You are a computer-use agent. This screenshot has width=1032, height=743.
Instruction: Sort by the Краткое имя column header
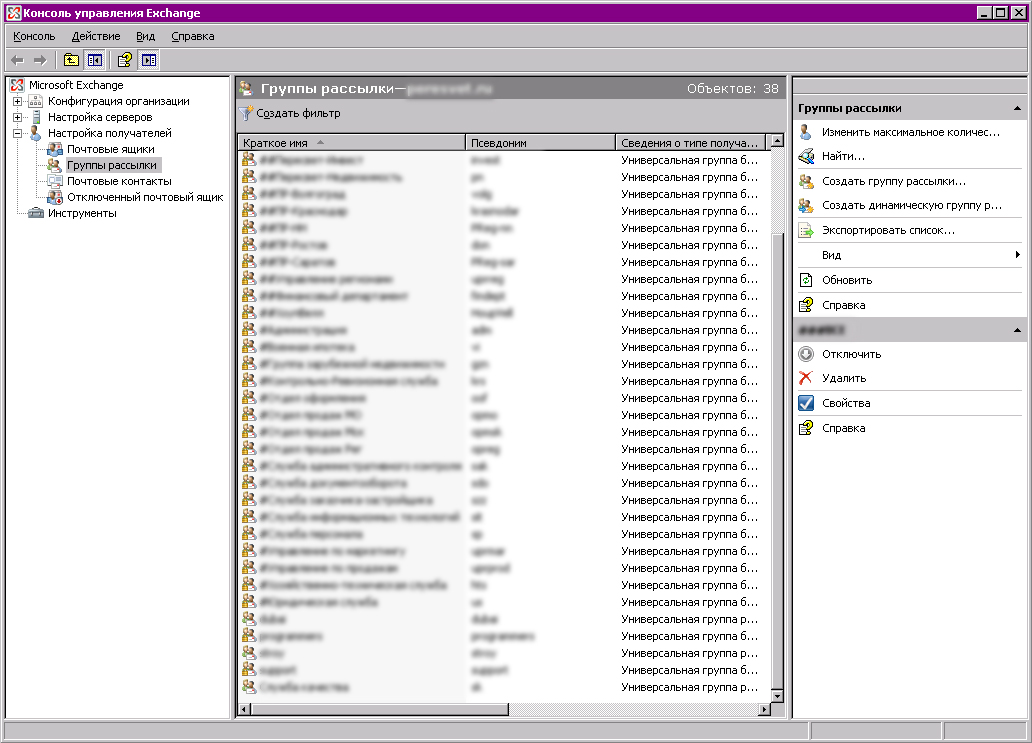tap(351, 143)
